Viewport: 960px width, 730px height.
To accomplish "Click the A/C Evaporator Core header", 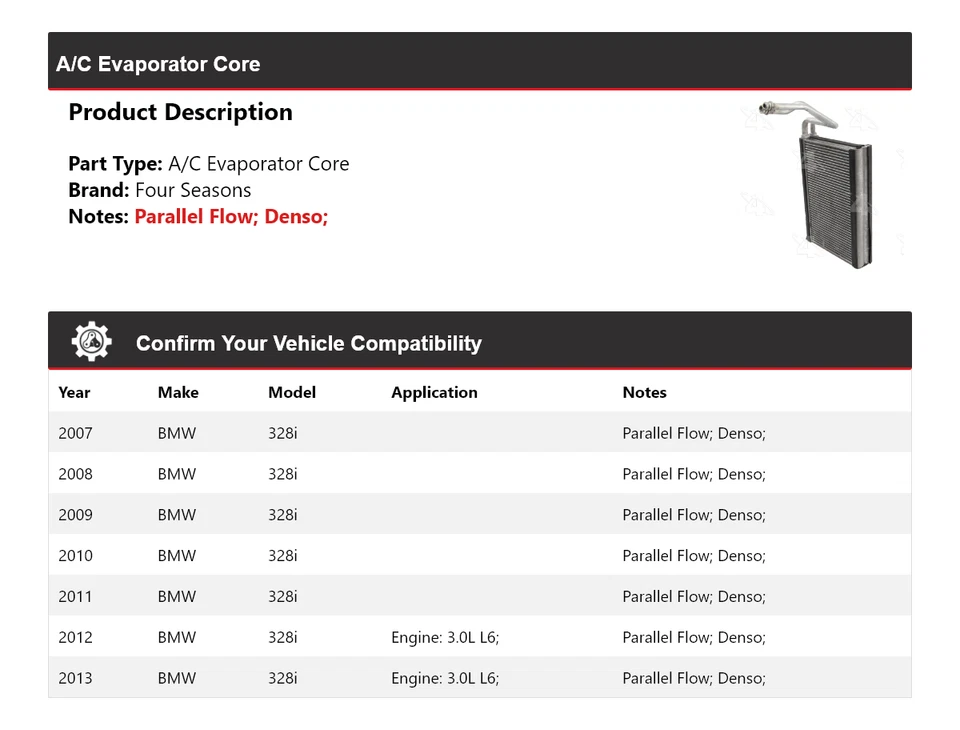I will (158, 64).
